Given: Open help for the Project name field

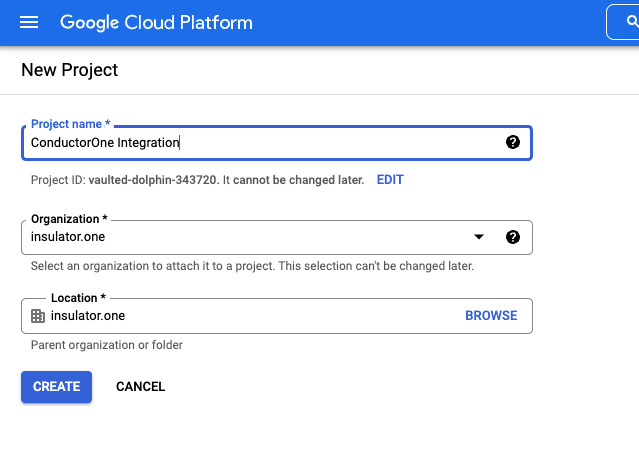Looking at the screenshot, I should (513, 142).
